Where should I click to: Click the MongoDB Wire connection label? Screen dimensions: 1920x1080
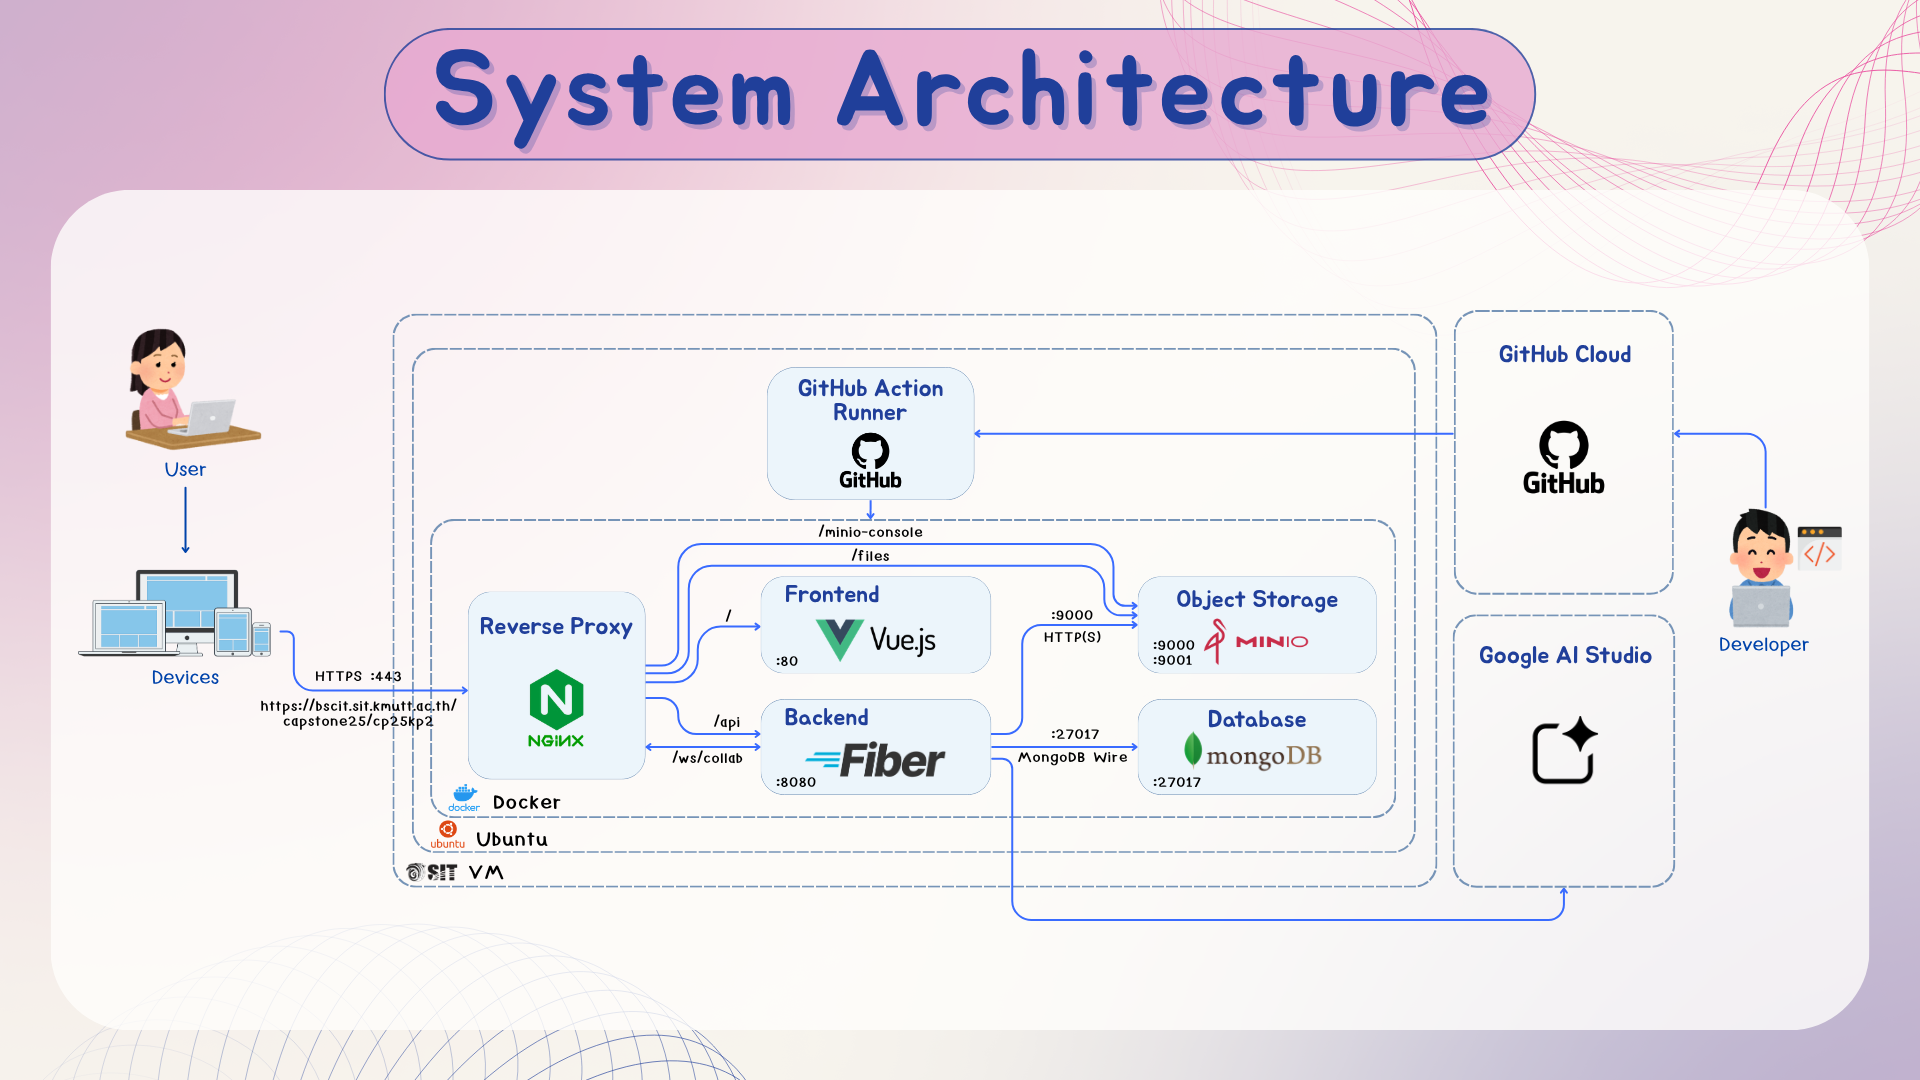coord(1072,757)
